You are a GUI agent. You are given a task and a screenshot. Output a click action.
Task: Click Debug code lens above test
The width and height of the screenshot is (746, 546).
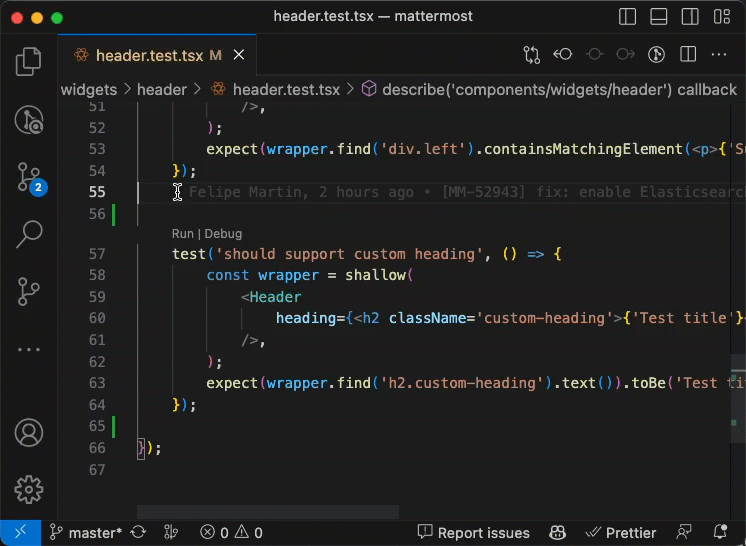pos(223,234)
